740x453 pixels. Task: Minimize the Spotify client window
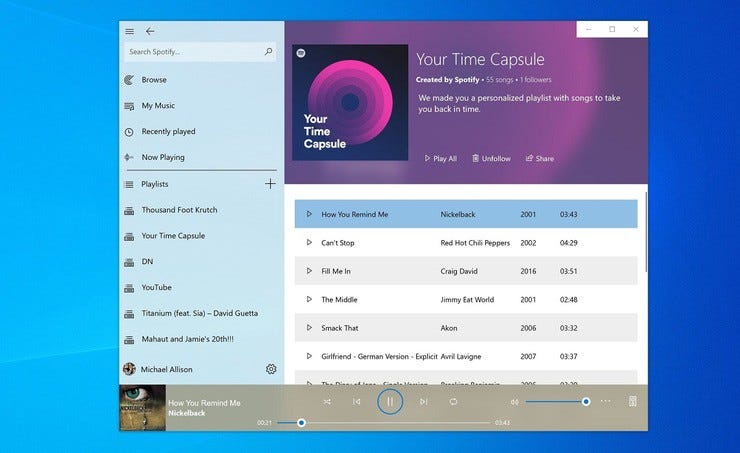click(x=589, y=29)
